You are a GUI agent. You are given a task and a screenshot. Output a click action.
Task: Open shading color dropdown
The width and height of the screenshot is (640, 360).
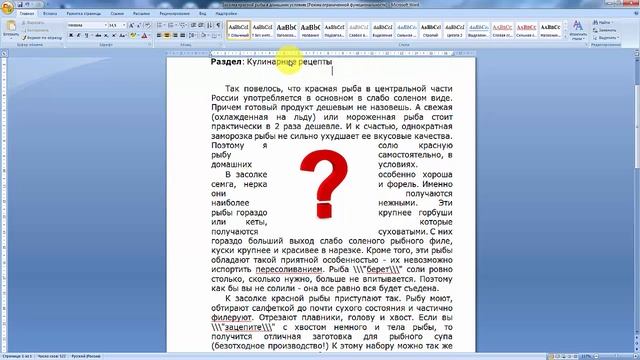pyautogui.click(x=204, y=36)
